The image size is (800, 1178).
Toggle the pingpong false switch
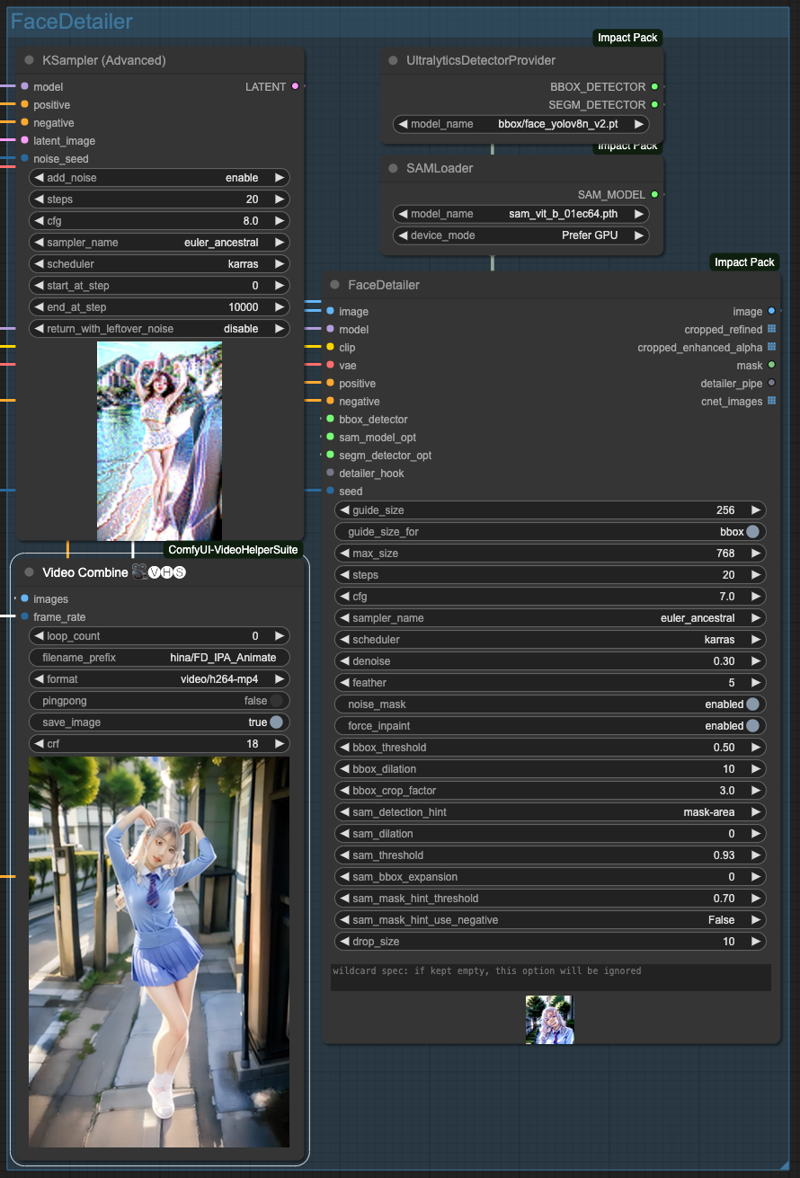[x=276, y=700]
